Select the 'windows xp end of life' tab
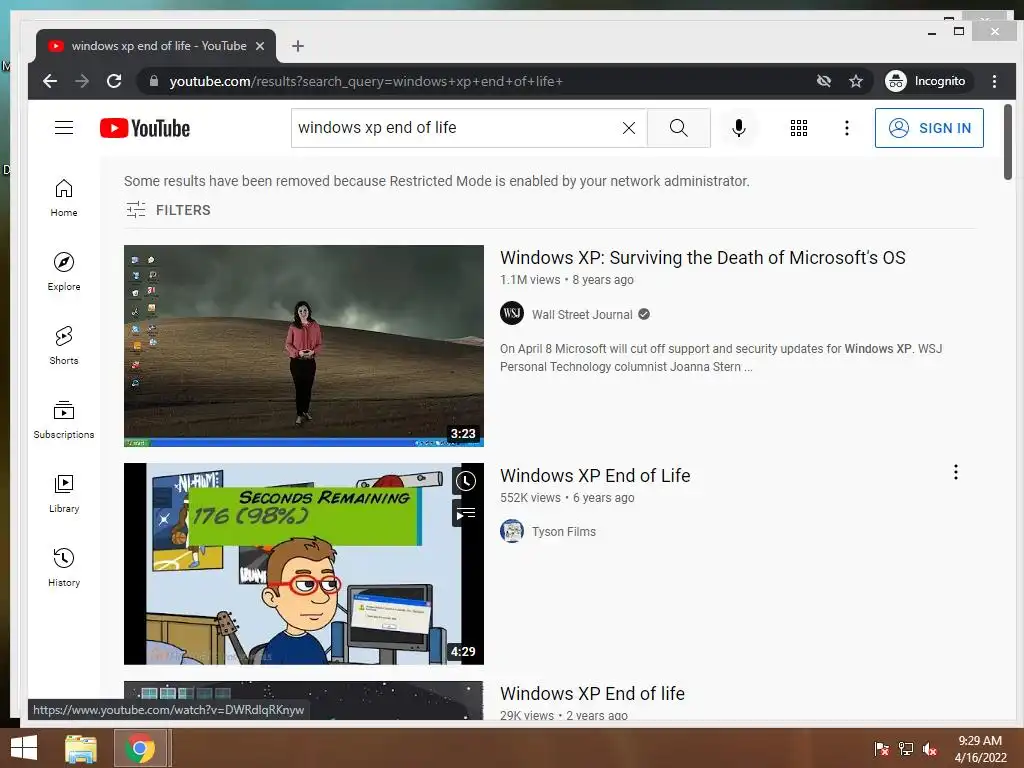 pos(157,46)
